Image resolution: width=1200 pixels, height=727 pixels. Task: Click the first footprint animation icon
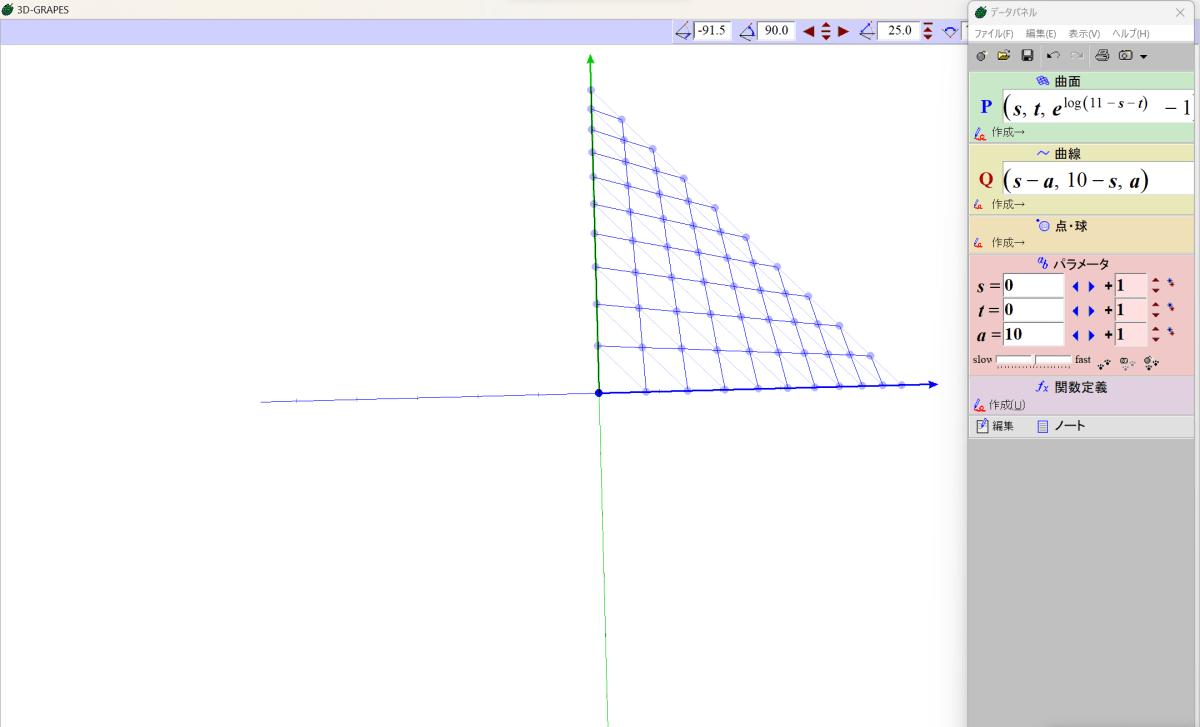[1105, 362]
